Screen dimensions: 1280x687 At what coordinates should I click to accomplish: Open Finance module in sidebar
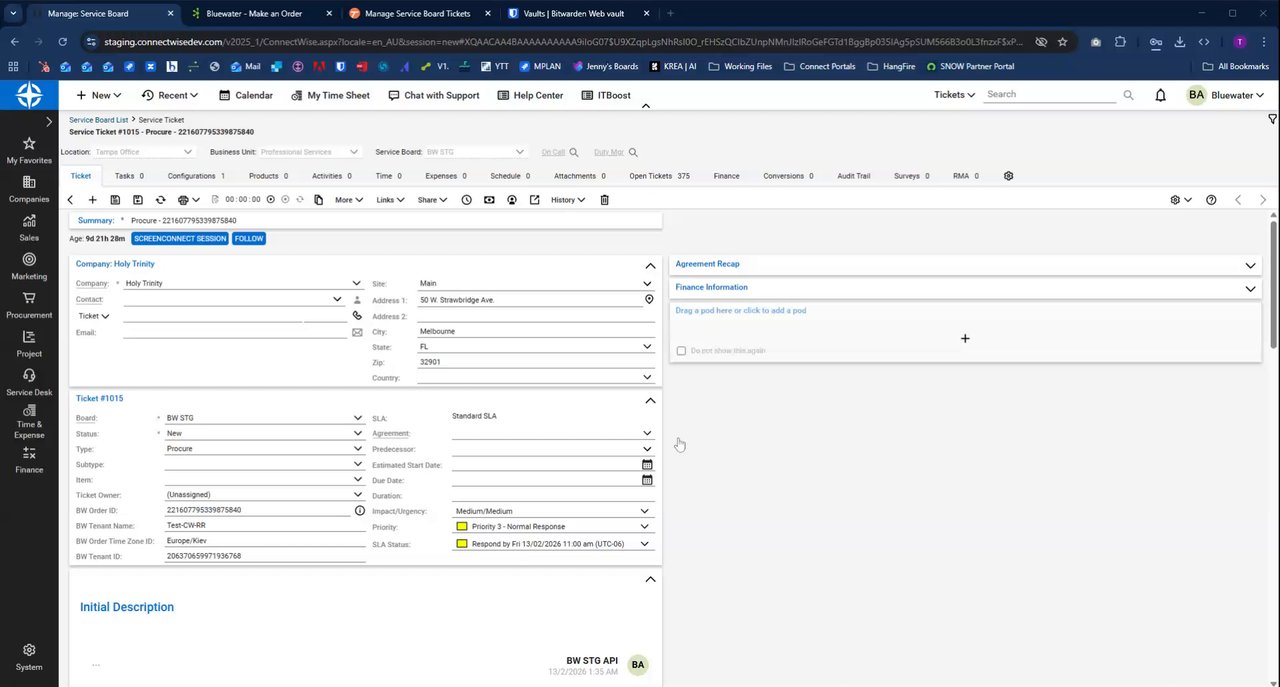[29, 461]
